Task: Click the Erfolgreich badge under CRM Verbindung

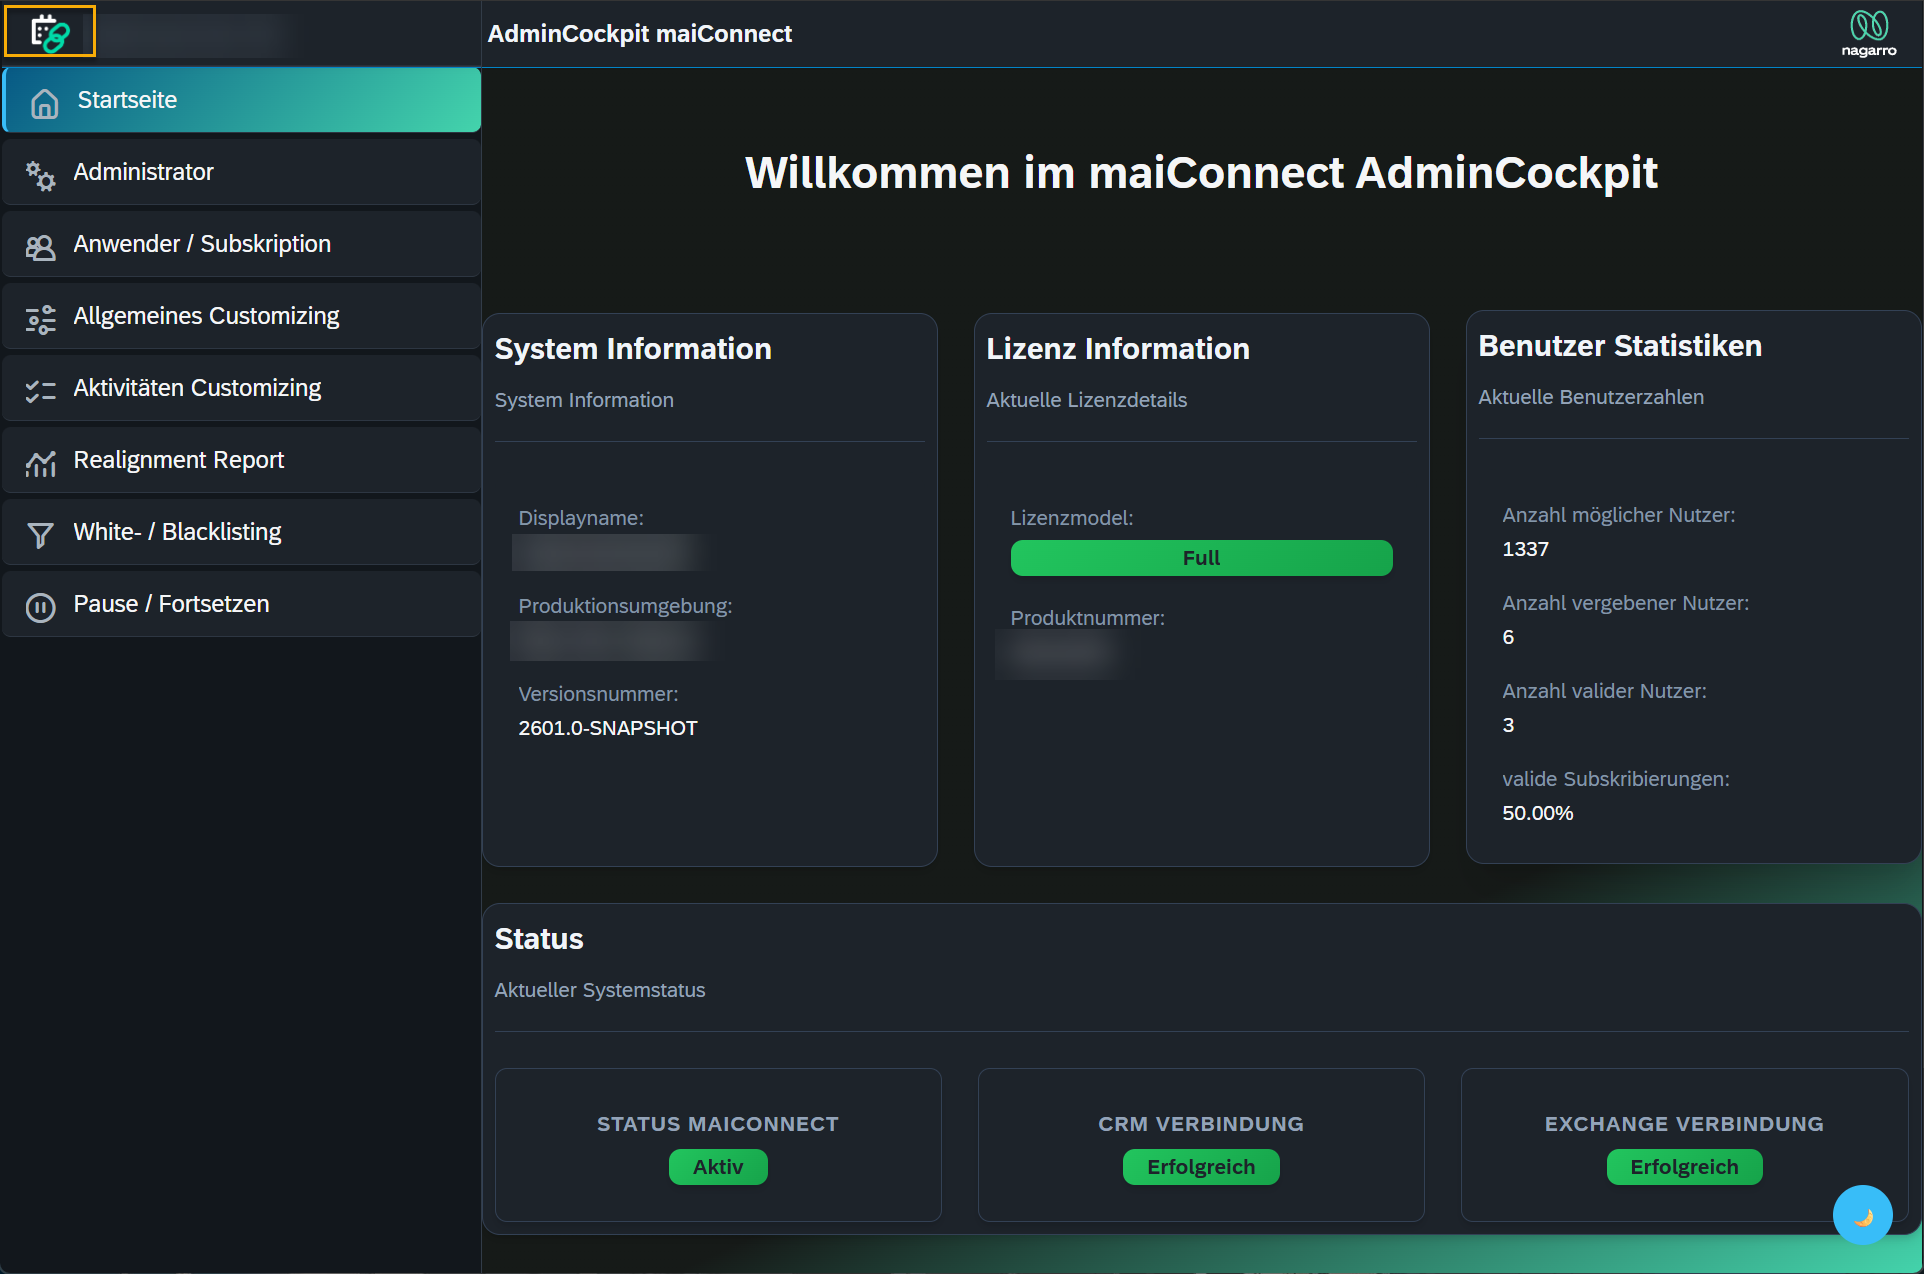Action: (x=1200, y=1167)
